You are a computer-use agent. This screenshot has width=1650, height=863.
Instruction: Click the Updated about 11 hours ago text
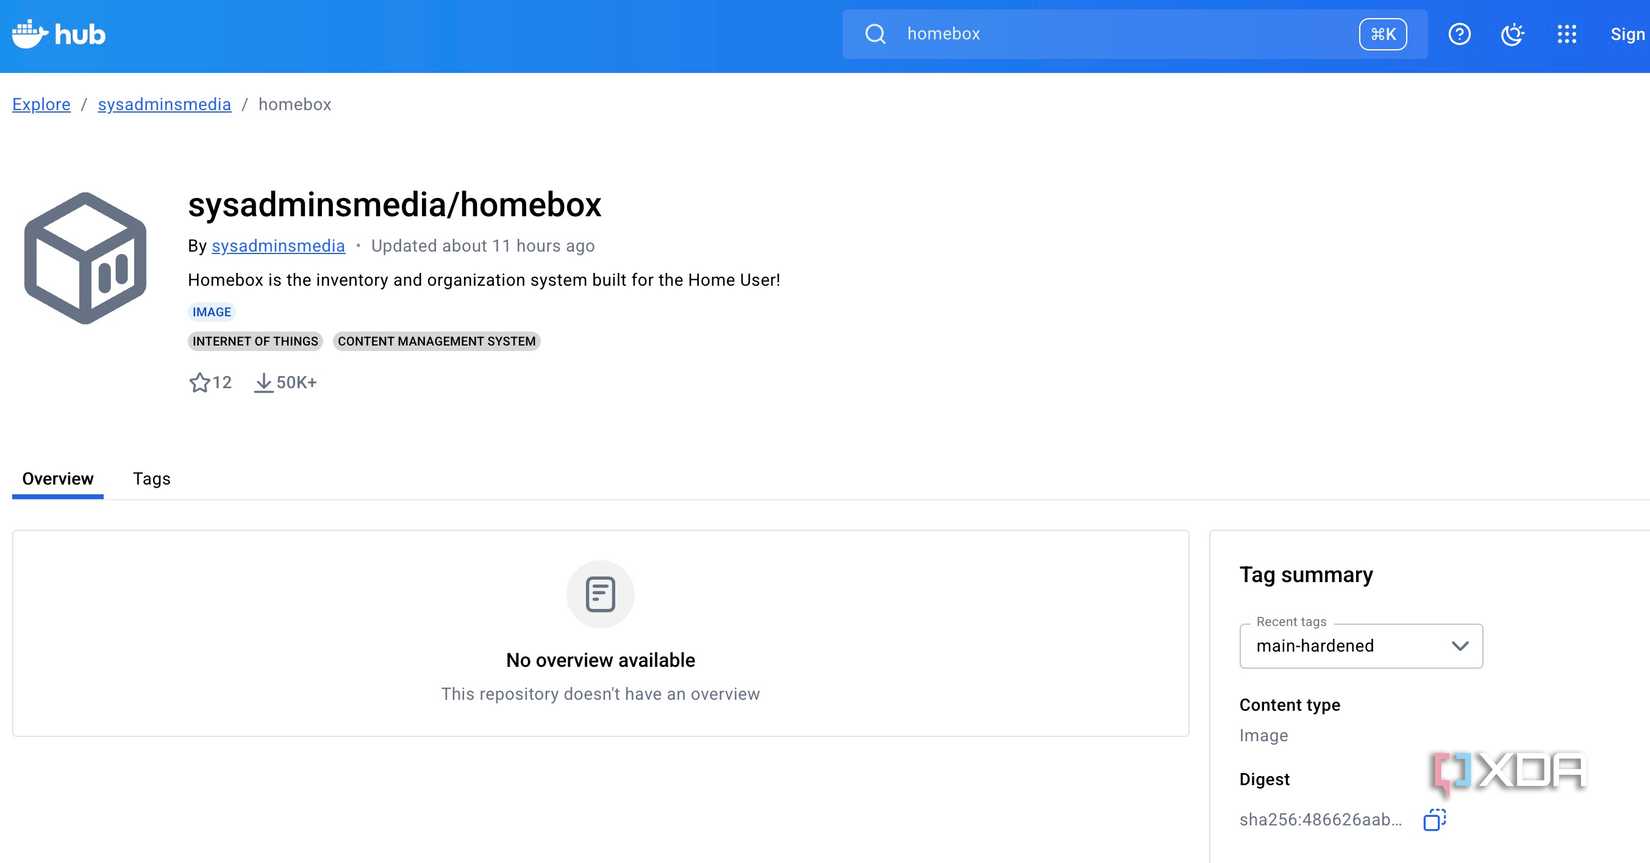483,246
